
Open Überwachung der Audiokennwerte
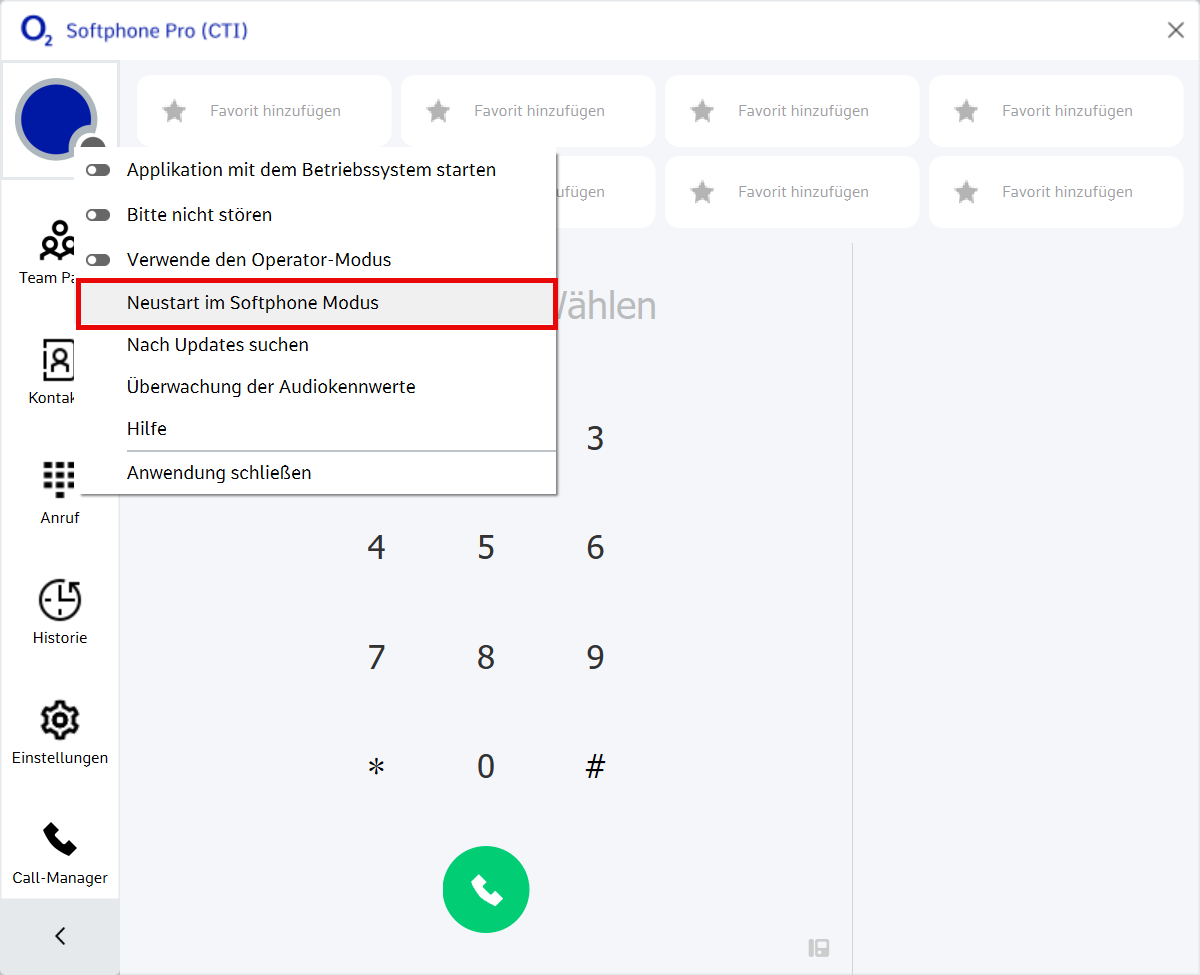pyautogui.click(x=270, y=387)
